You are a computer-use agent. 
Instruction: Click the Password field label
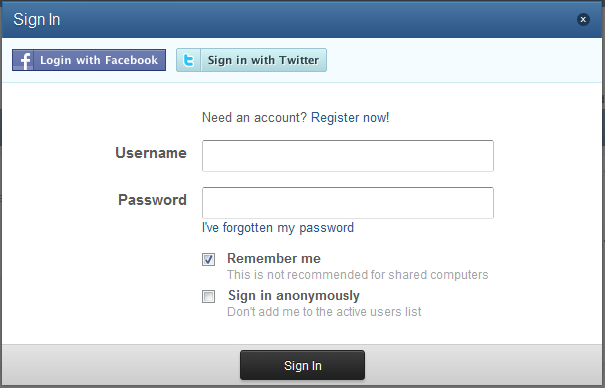click(x=152, y=200)
